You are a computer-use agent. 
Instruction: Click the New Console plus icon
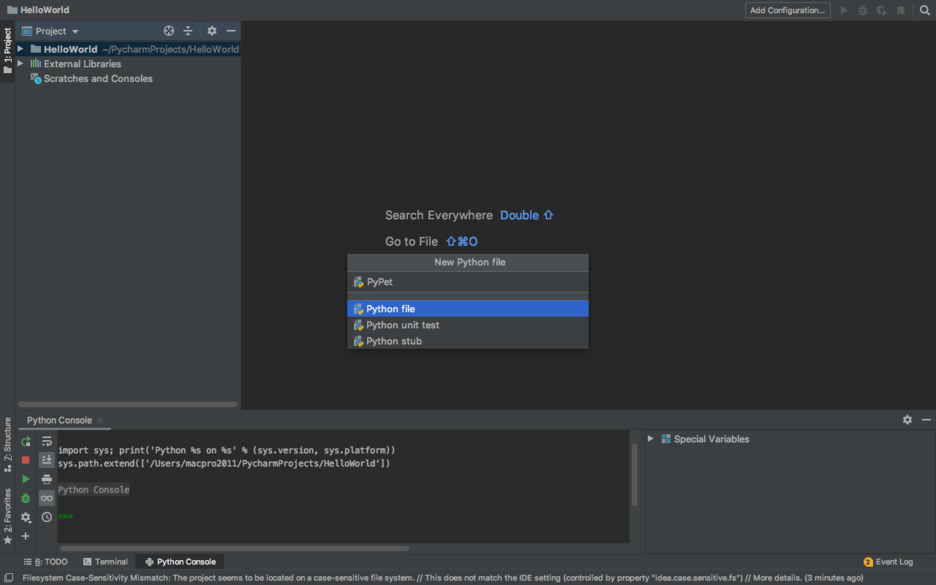tap(26, 536)
